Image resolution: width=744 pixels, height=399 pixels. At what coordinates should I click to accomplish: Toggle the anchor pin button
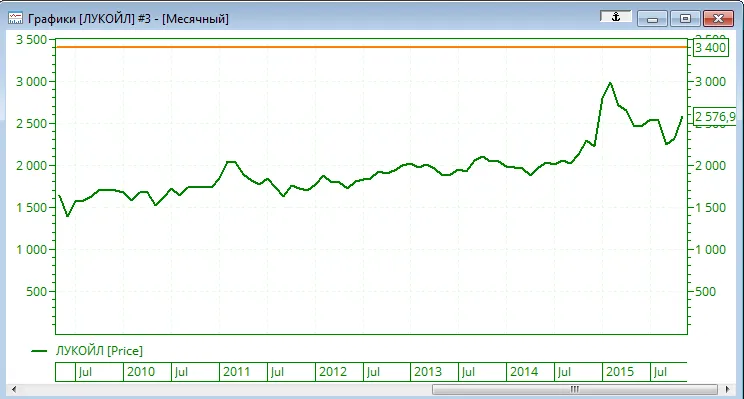pyautogui.click(x=615, y=17)
